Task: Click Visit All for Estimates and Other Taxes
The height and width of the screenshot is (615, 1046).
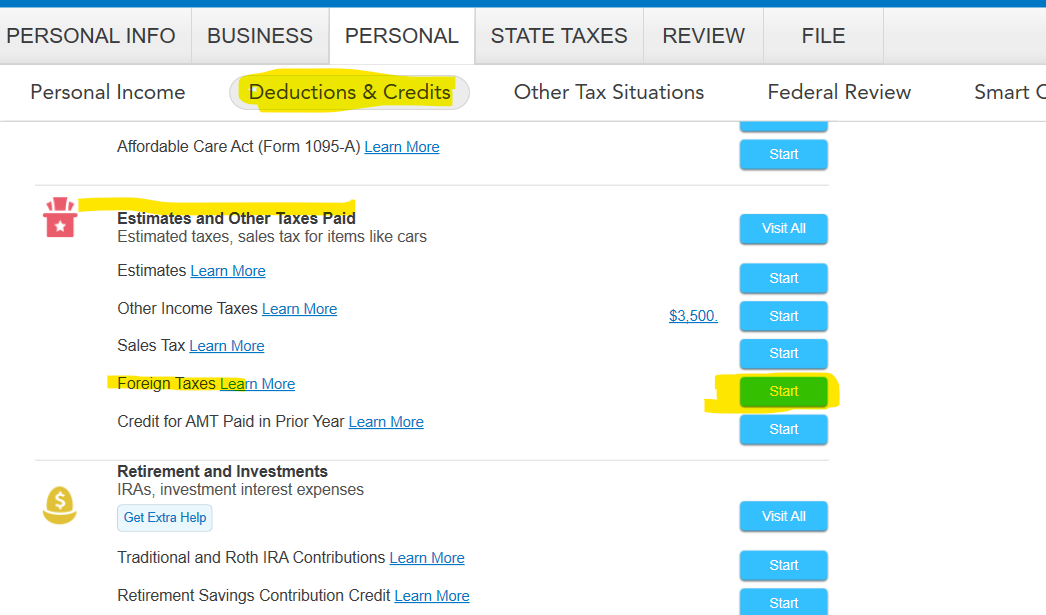Action: pyautogui.click(x=784, y=228)
